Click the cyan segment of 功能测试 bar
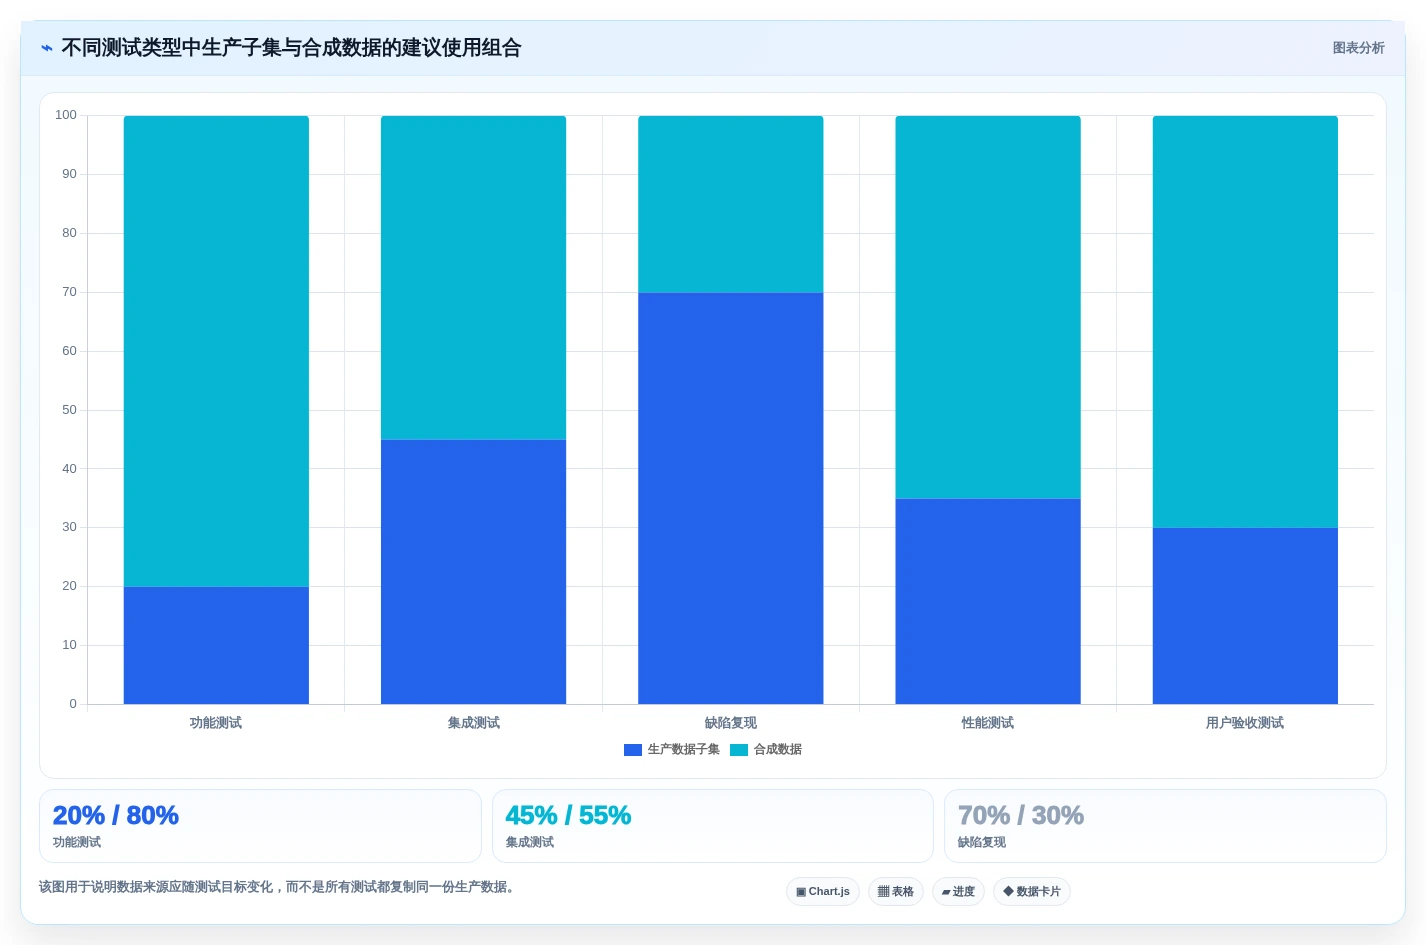1426x945 pixels. pyautogui.click(x=216, y=351)
